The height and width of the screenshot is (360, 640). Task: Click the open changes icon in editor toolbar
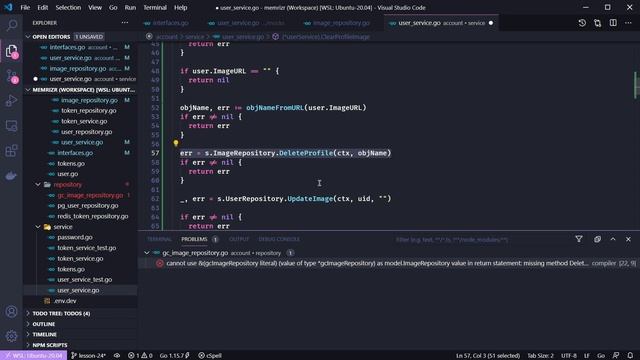click(598, 23)
